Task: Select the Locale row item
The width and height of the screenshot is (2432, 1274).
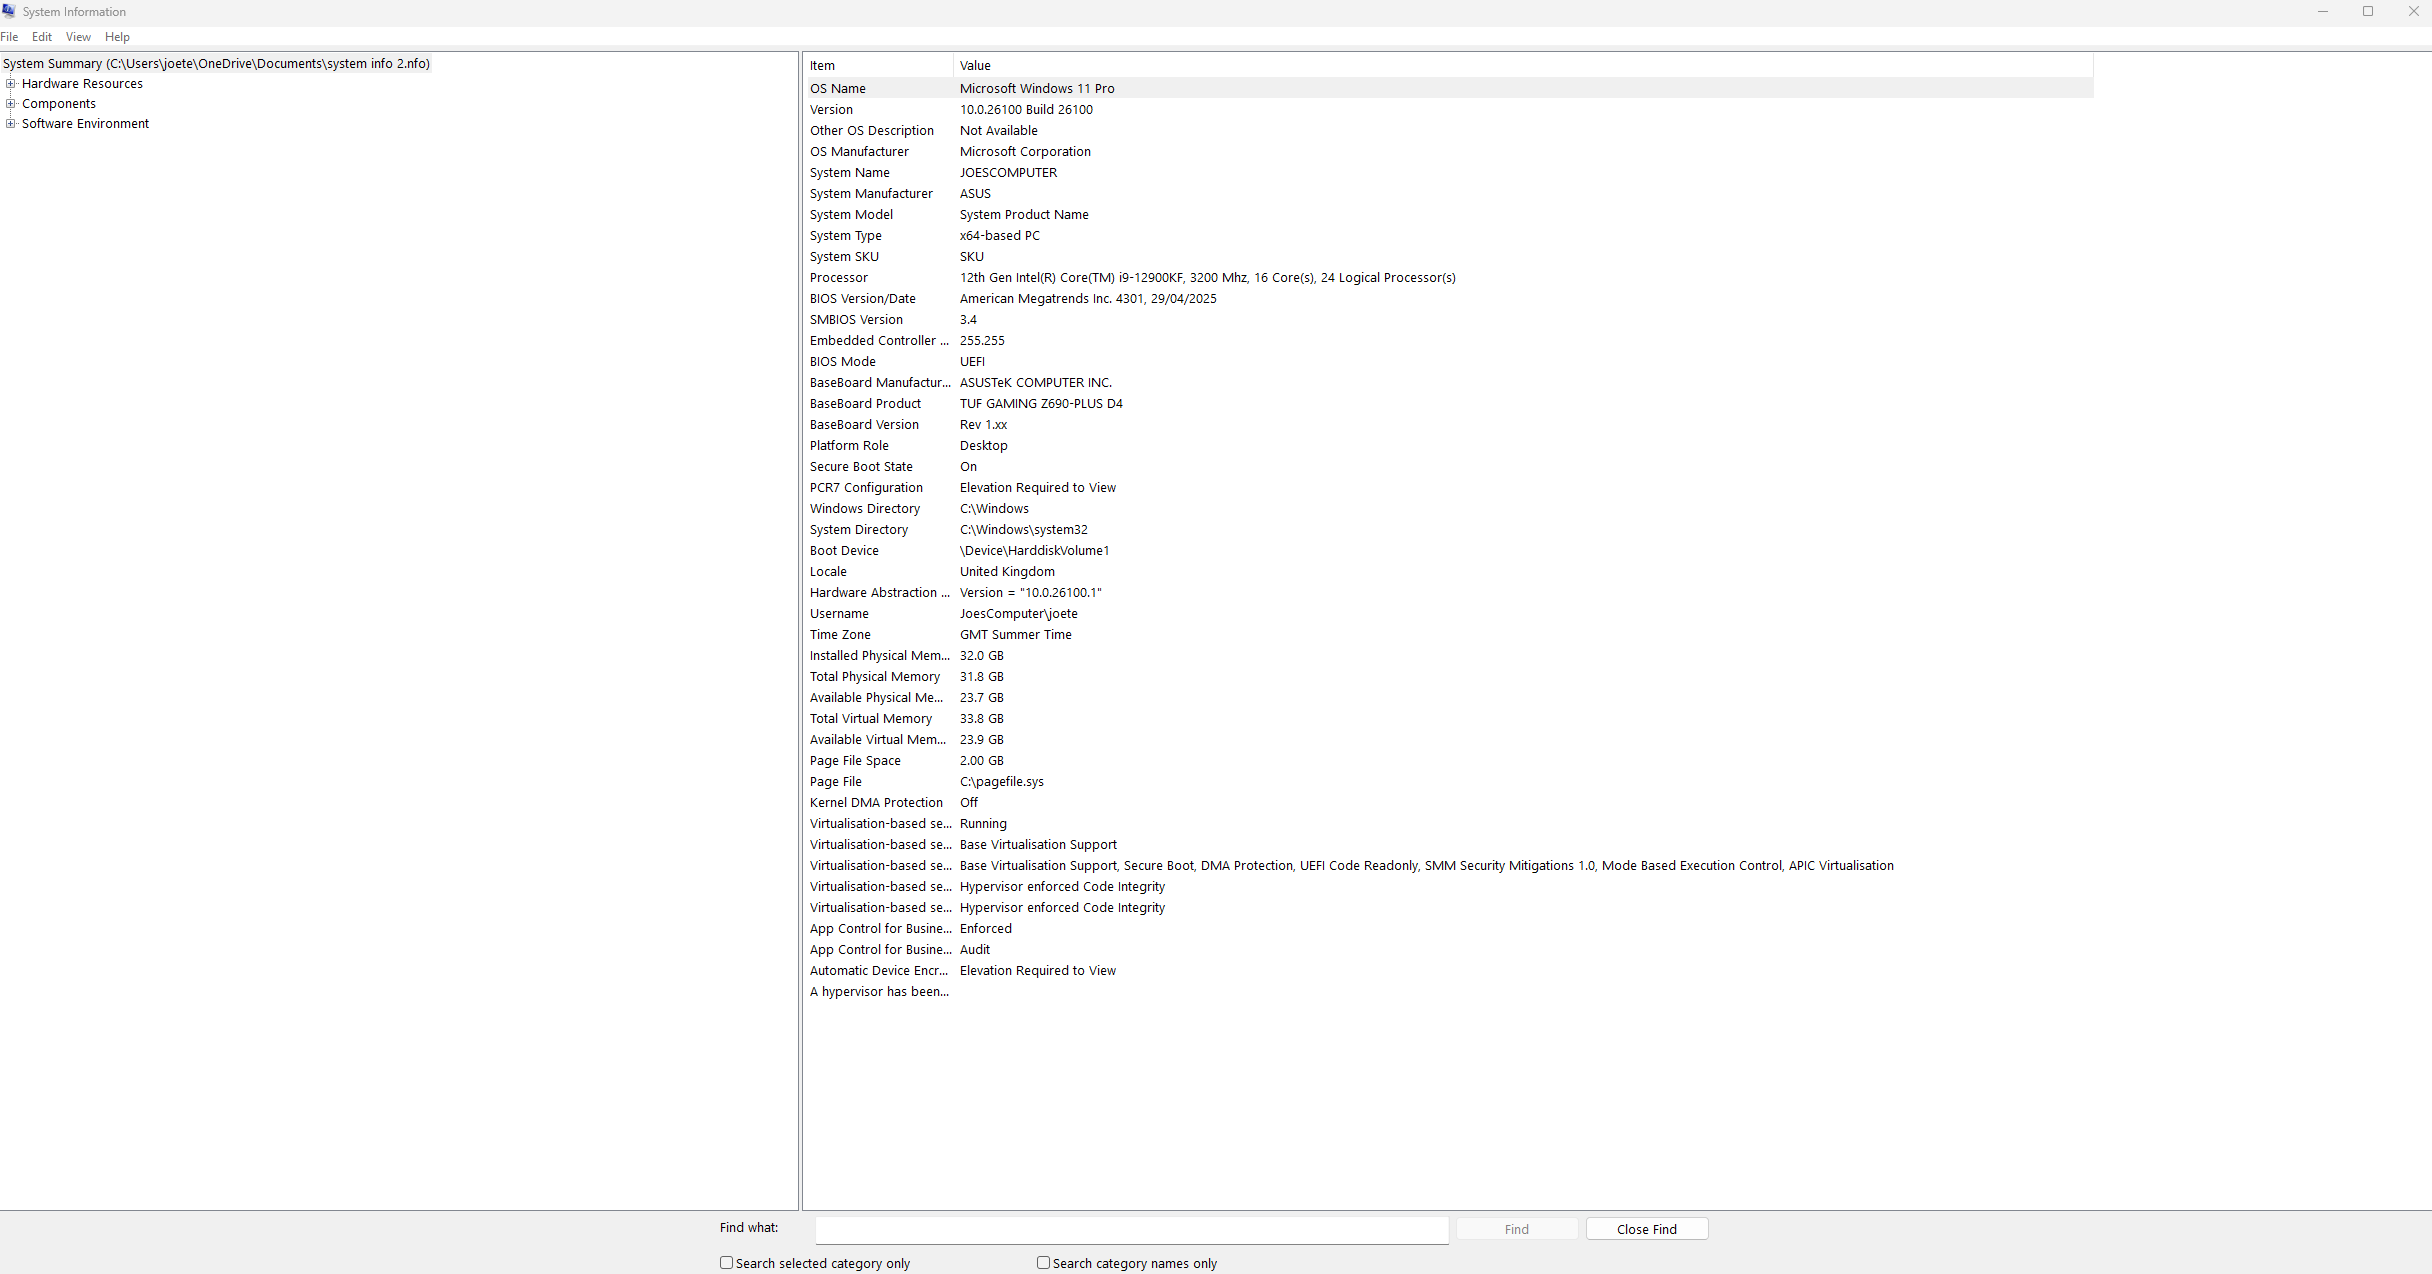Action: click(828, 572)
